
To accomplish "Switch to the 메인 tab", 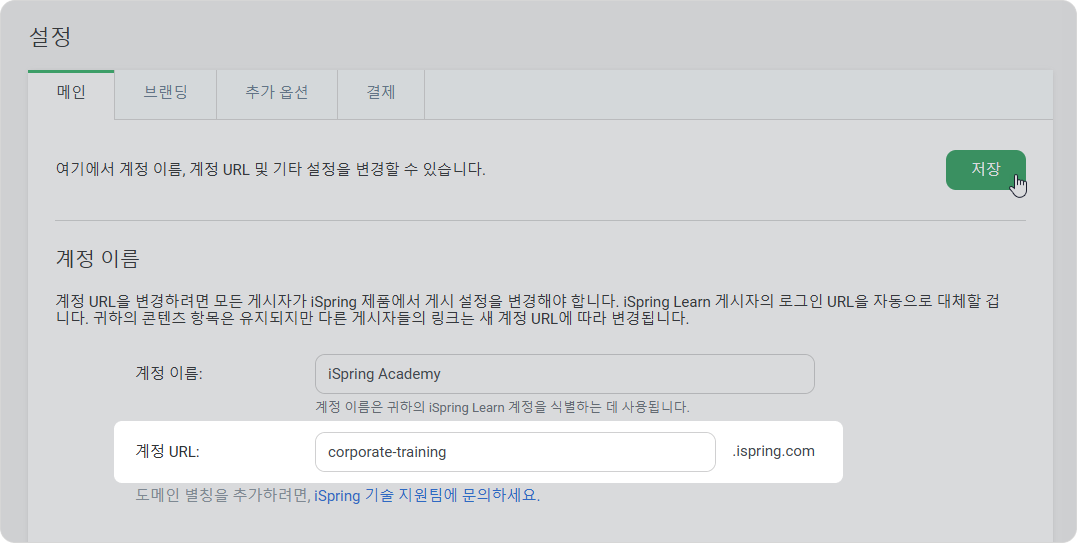I will pyautogui.click(x=71, y=93).
